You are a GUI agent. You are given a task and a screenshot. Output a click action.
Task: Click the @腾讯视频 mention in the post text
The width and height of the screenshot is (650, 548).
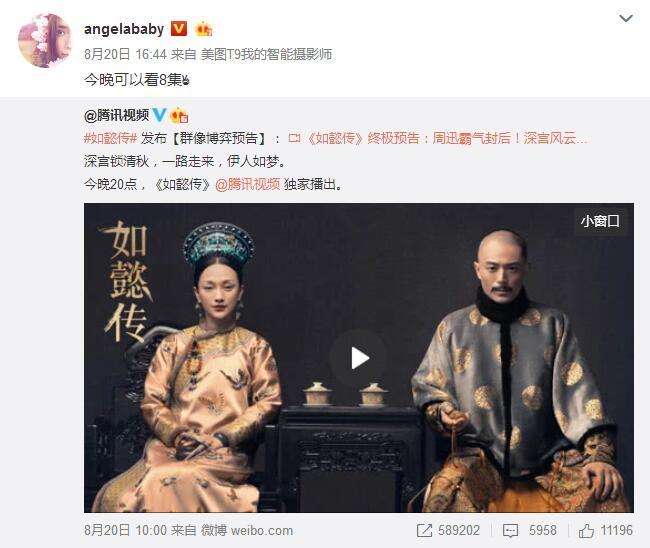click(x=248, y=184)
